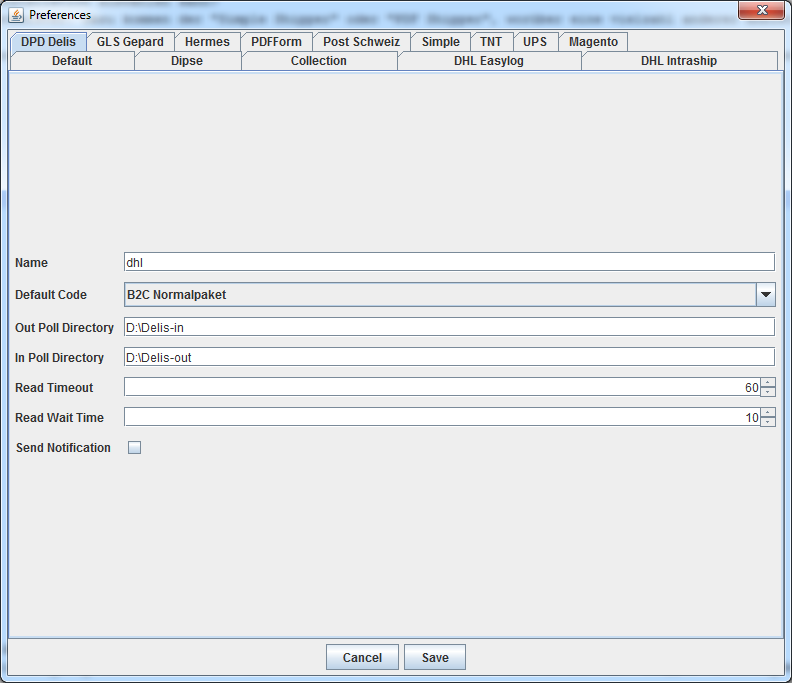Click the Default Code label
Image resolution: width=792 pixels, height=683 pixels.
click(x=51, y=295)
